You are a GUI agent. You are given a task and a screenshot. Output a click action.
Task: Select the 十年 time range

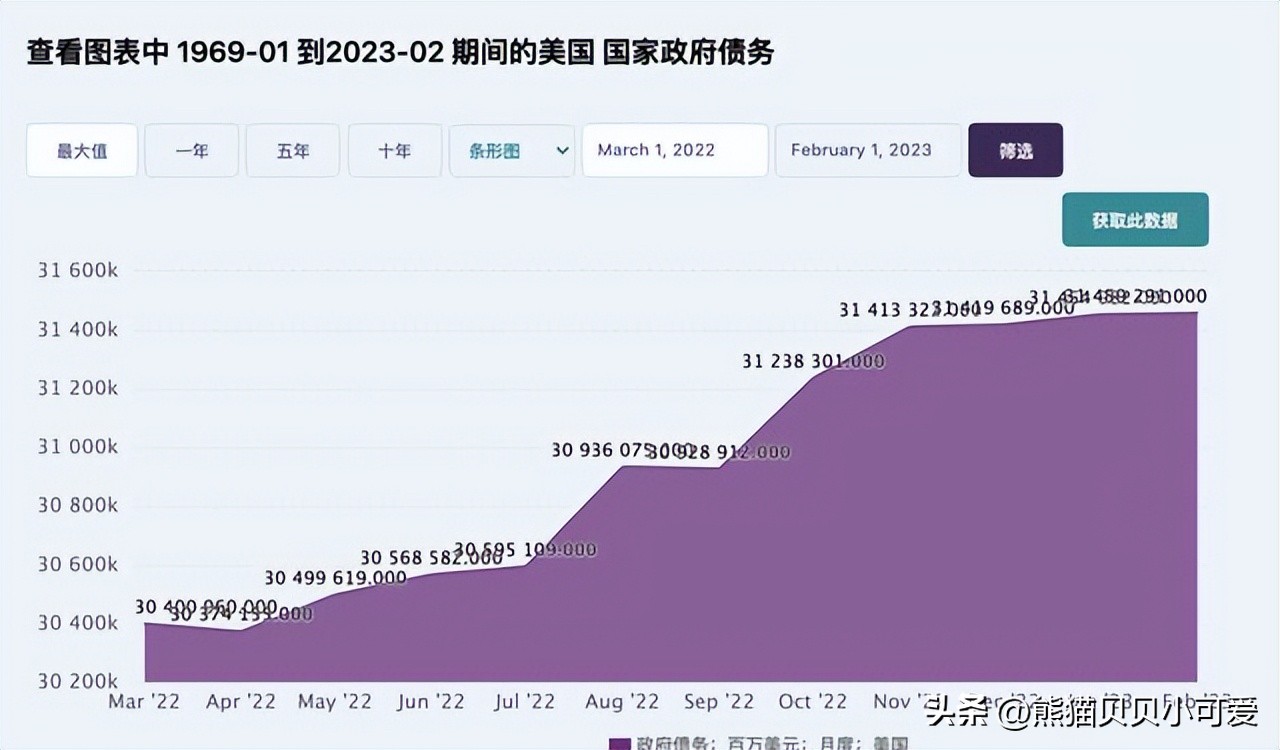pyautogui.click(x=394, y=150)
